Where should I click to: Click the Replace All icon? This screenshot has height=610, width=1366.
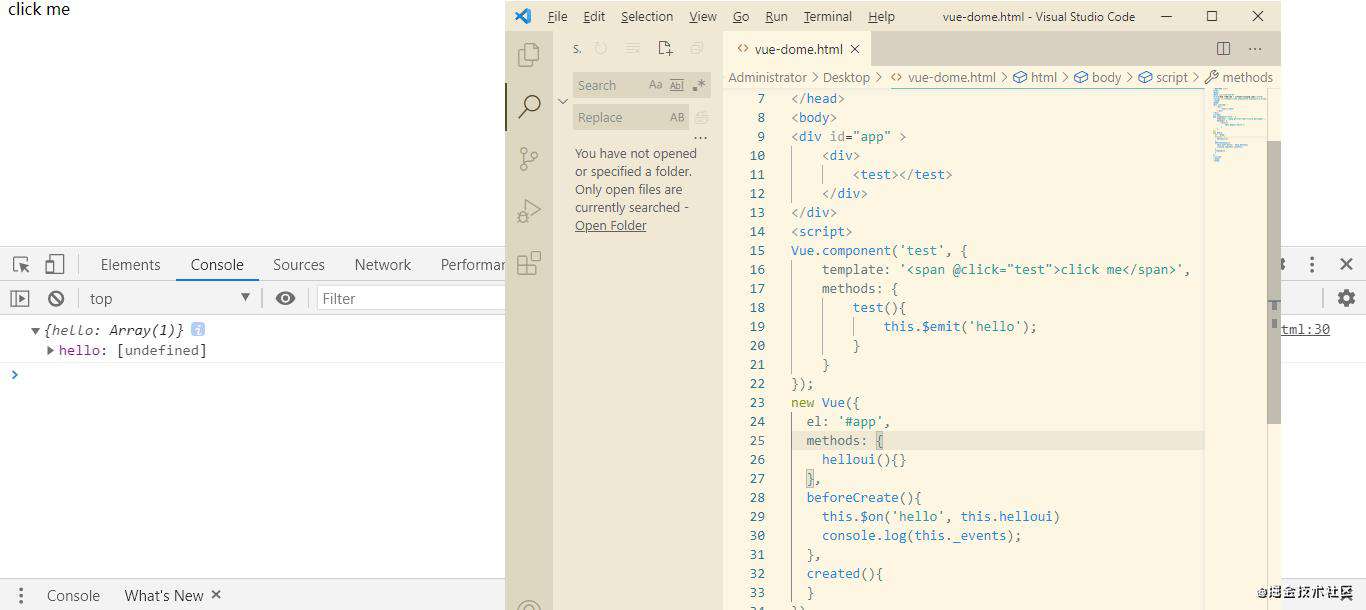[x=702, y=118]
